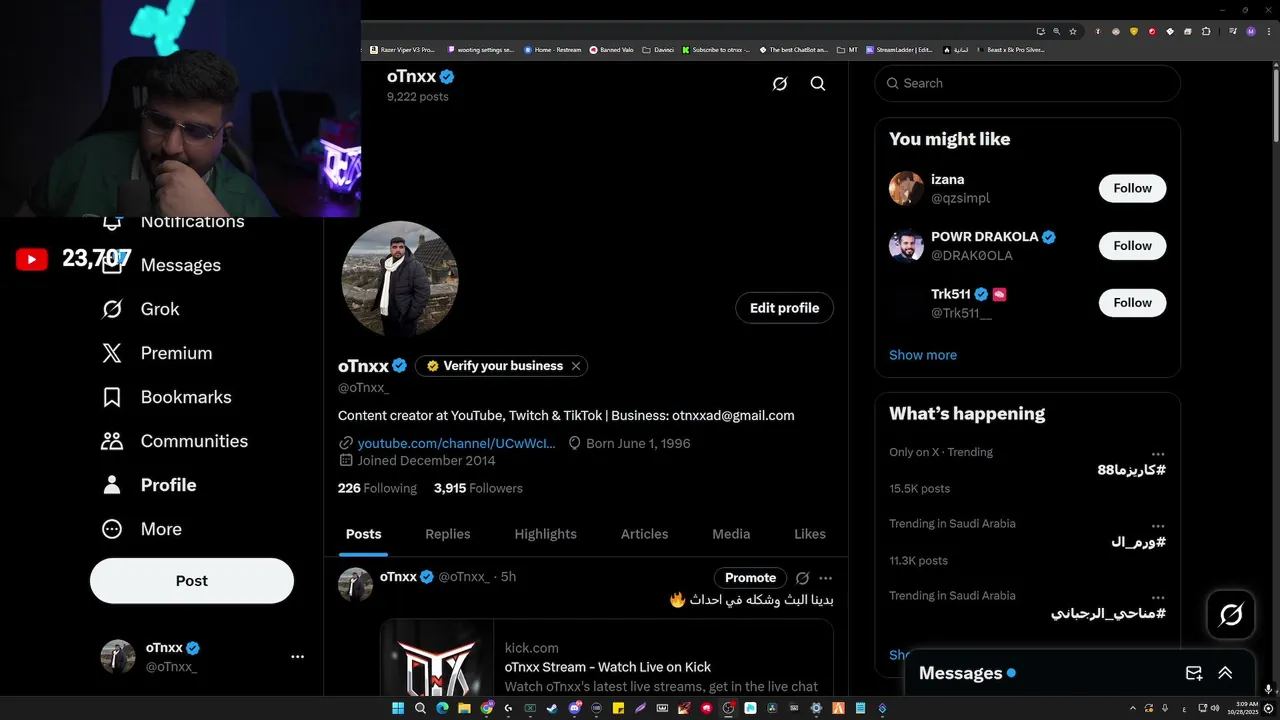Viewport: 1280px width, 720px height.
Task: Open account switcher dots beside oTnxx
Action: coord(297,657)
